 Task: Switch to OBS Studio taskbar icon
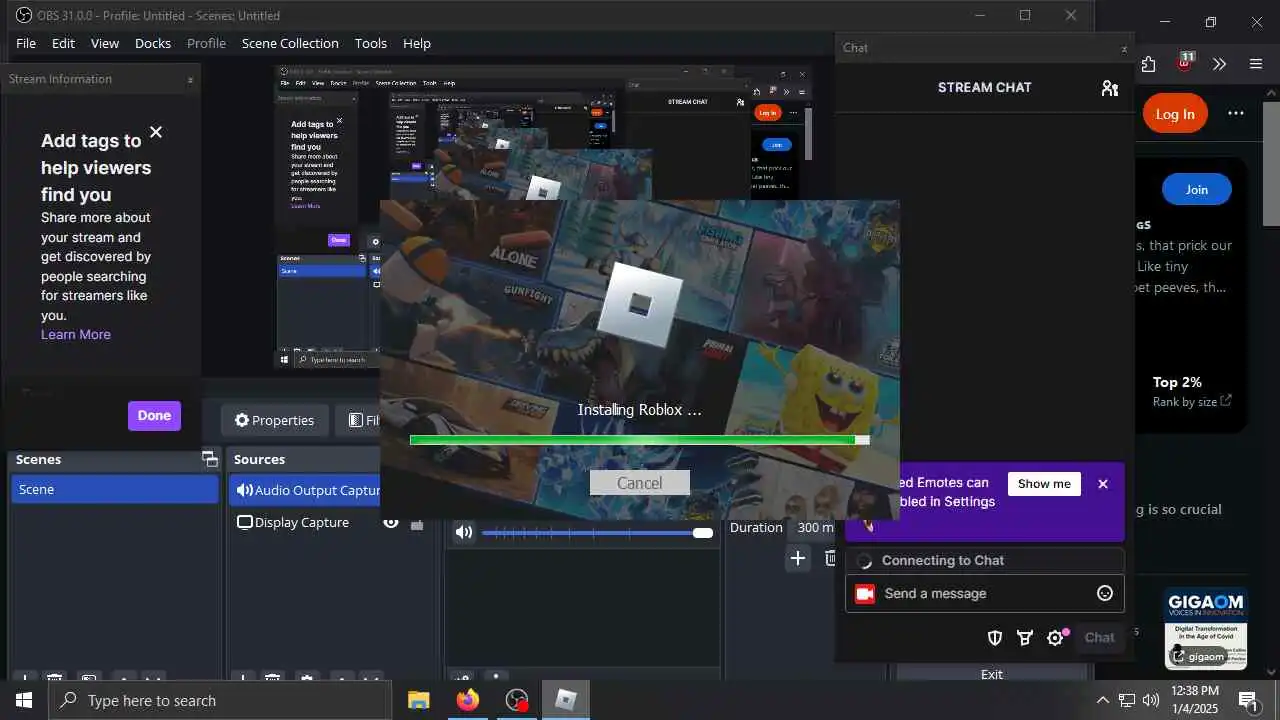[x=516, y=700]
